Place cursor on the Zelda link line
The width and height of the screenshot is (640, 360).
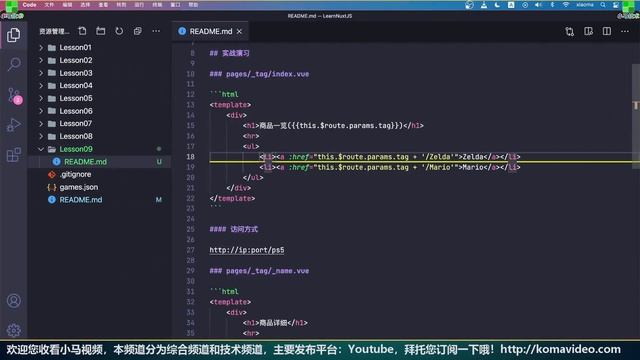tap(390, 157)
